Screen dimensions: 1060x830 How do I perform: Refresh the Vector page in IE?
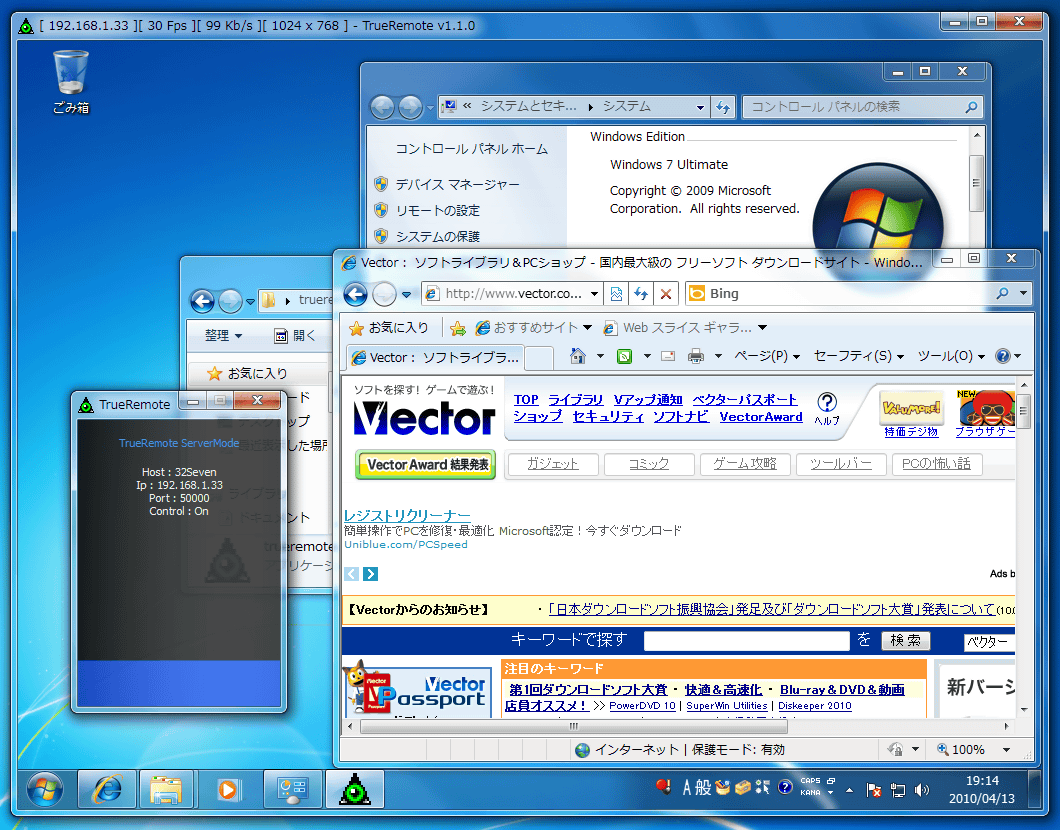click(x=641, y=294)
